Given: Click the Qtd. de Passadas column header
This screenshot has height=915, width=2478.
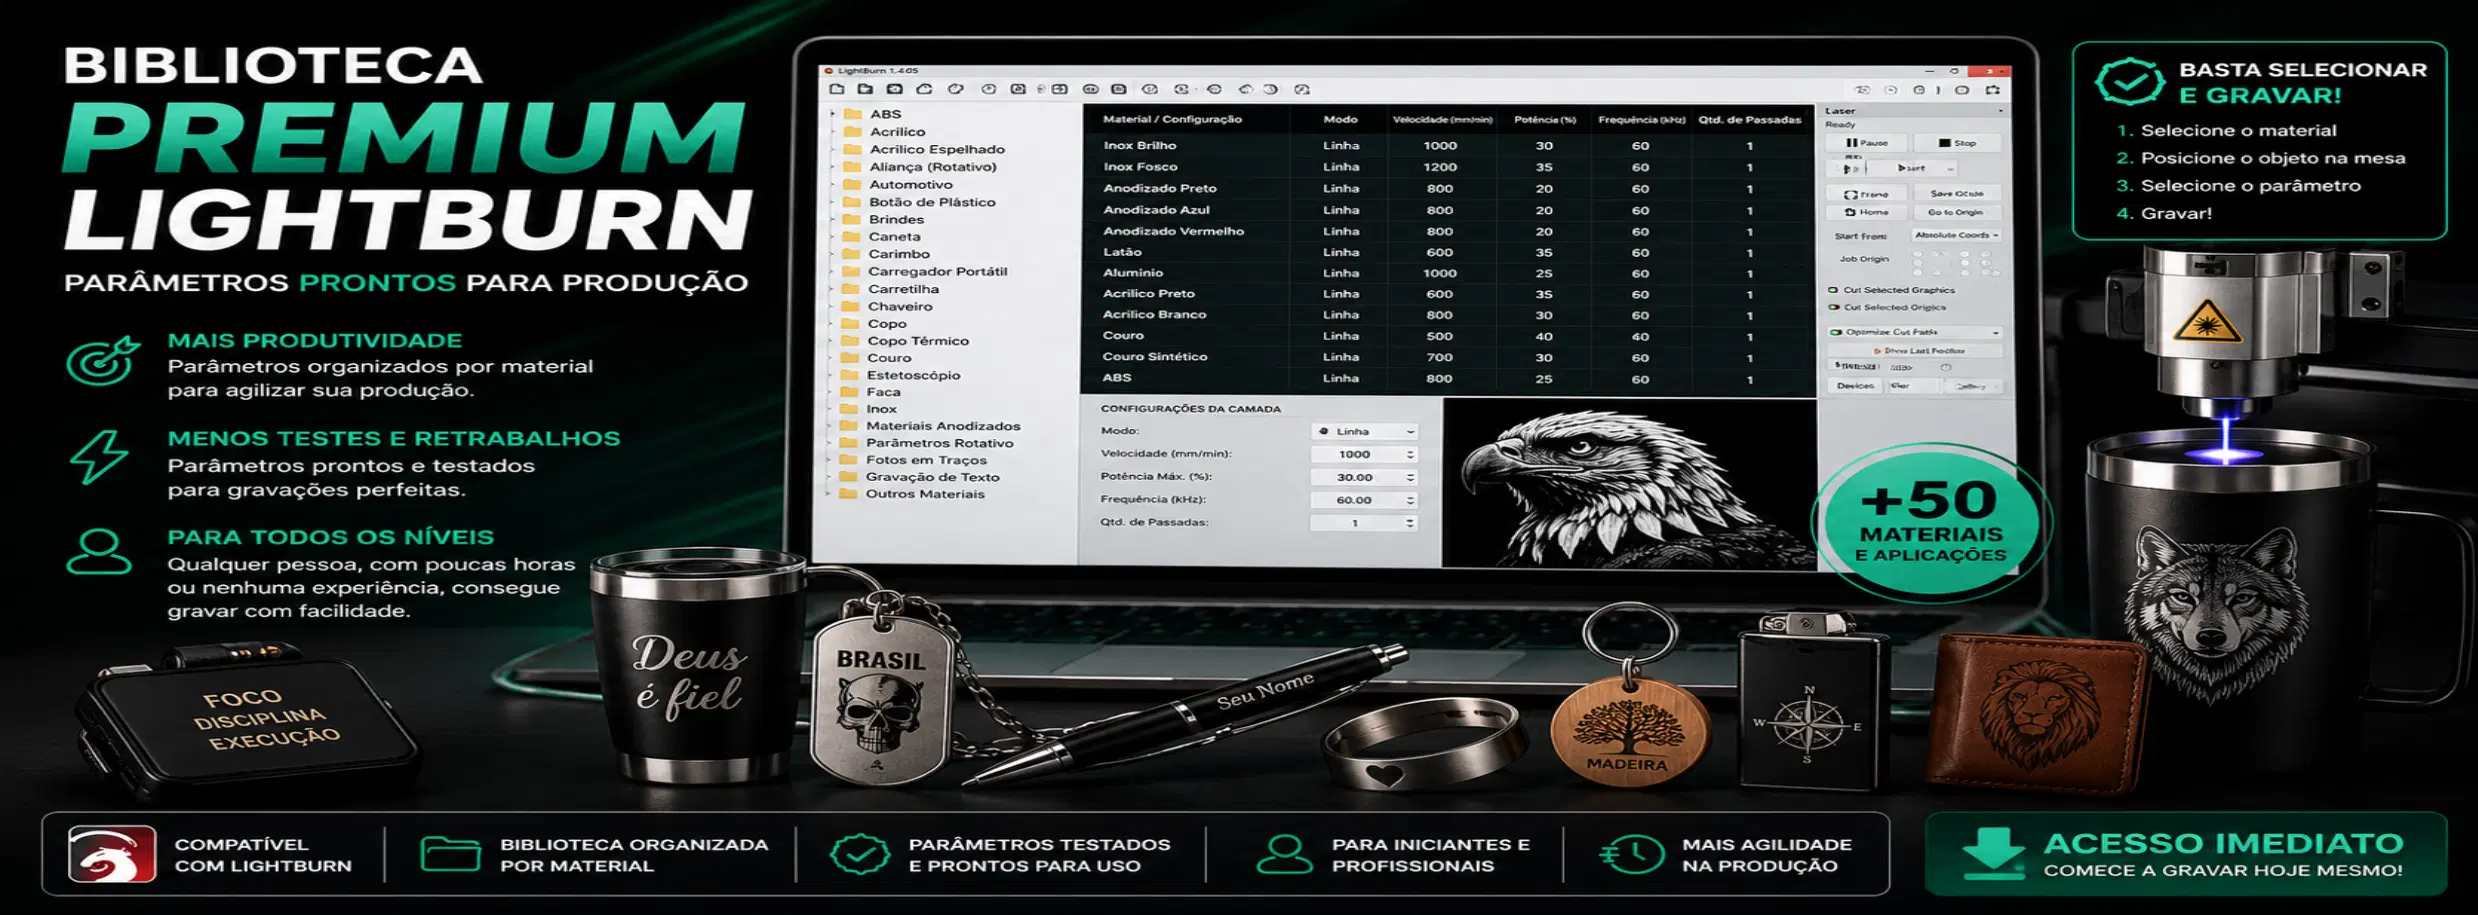Looking at the screenshot, I should click(x=1750, y=119).
